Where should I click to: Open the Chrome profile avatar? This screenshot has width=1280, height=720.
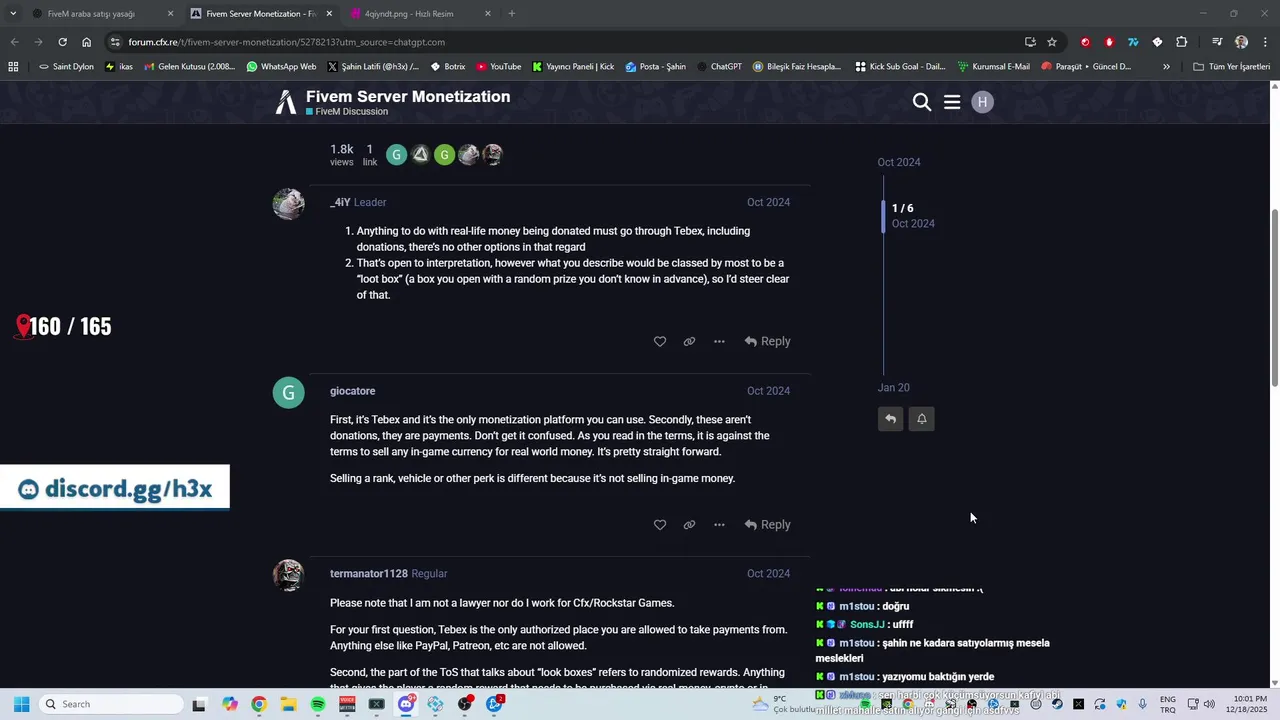coord(1242,42)
